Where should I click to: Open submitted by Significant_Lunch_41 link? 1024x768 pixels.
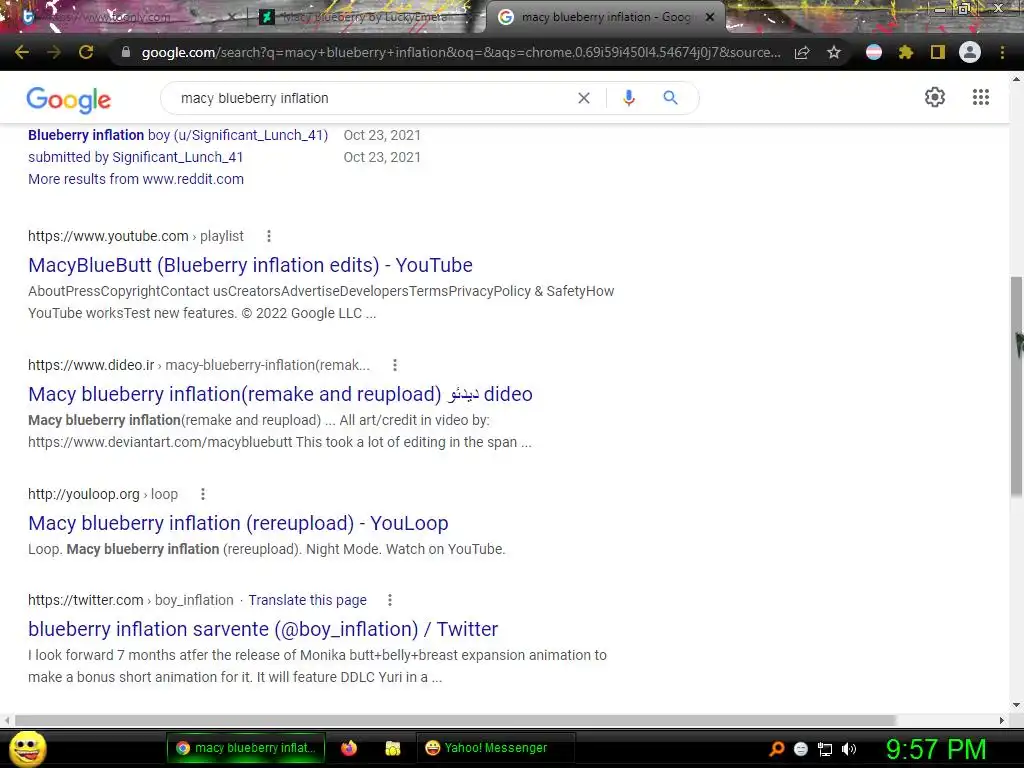click(136, 157)
